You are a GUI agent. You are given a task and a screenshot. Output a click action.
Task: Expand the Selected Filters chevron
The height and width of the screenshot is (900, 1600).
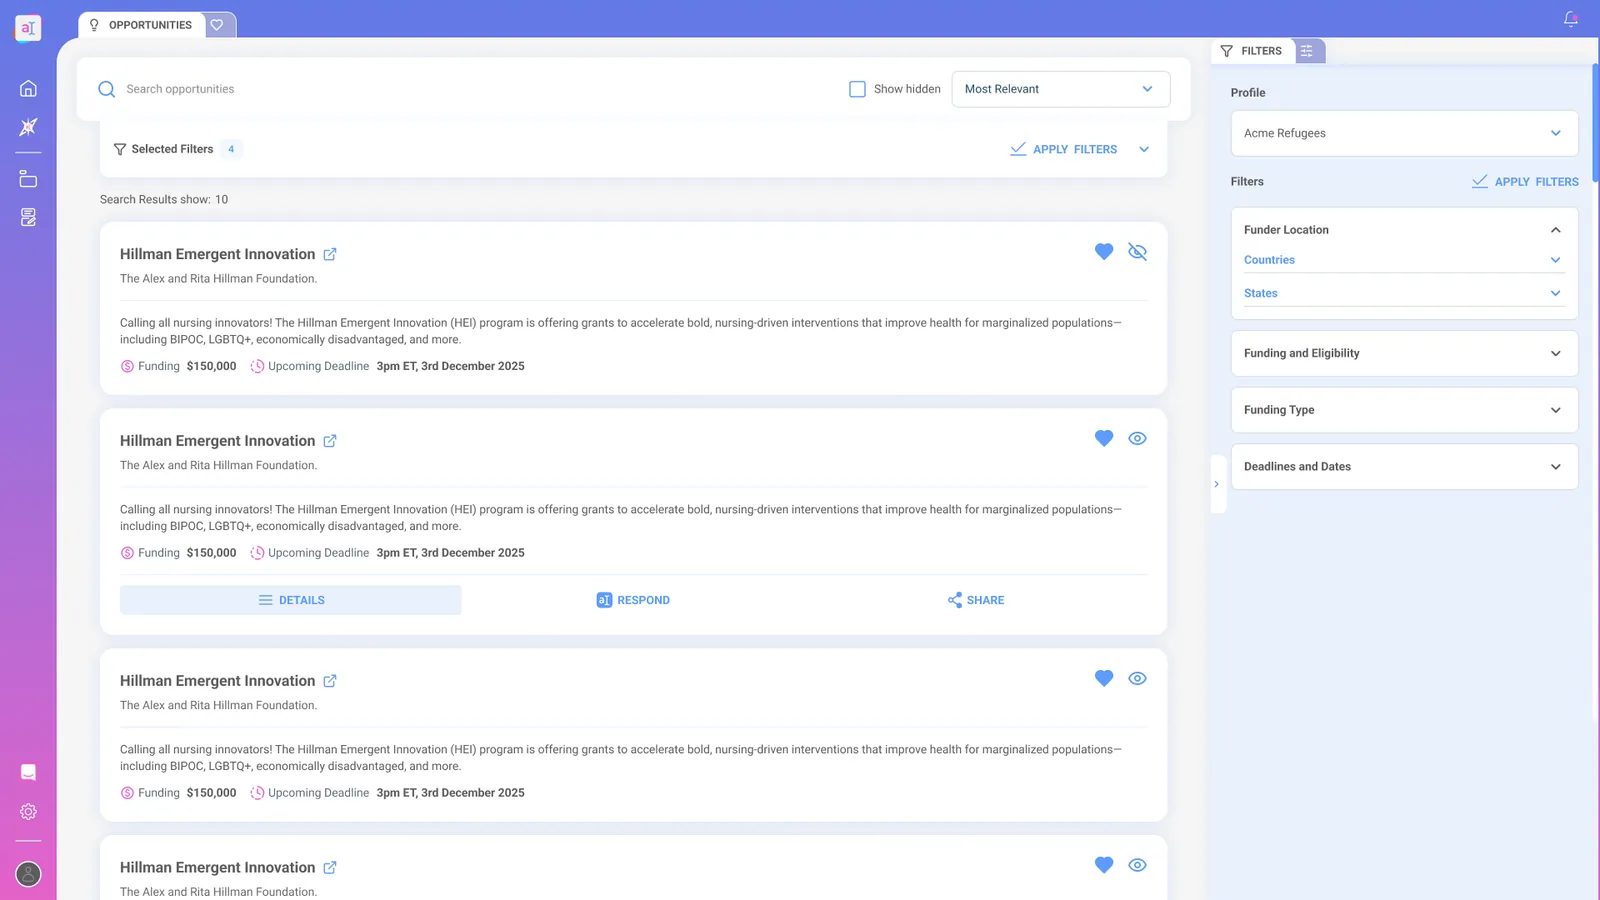click(x=1144, y=149)
